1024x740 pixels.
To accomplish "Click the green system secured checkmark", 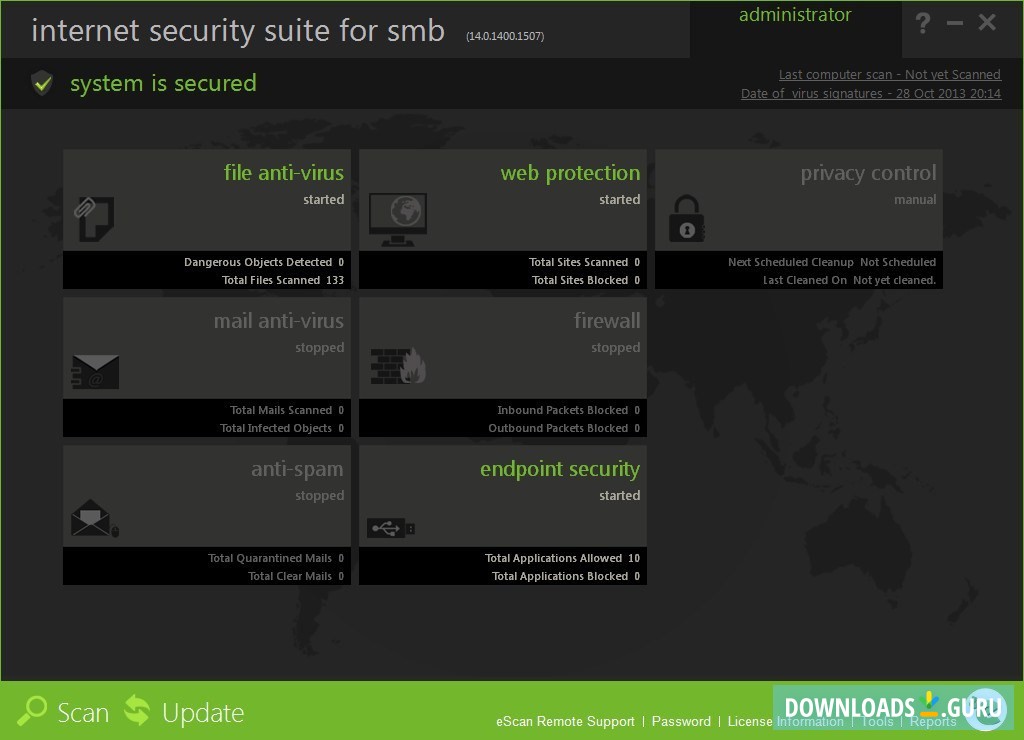I will (x=42, y=83).
